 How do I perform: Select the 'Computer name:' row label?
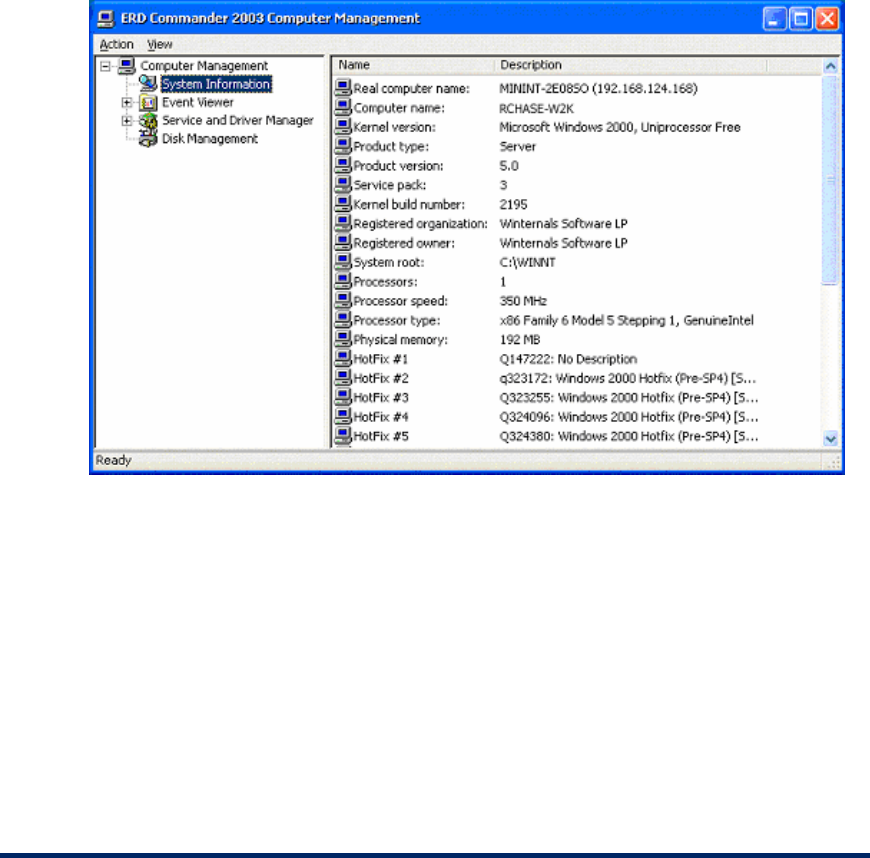pos(399,108)
